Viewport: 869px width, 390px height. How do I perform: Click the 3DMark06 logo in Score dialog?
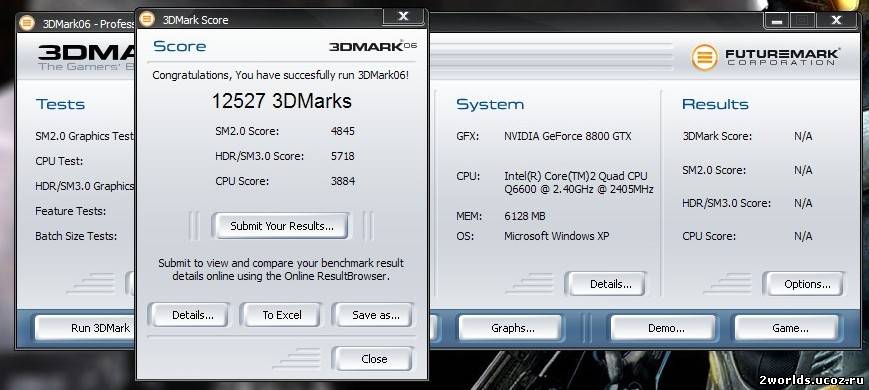coord(373,47)
